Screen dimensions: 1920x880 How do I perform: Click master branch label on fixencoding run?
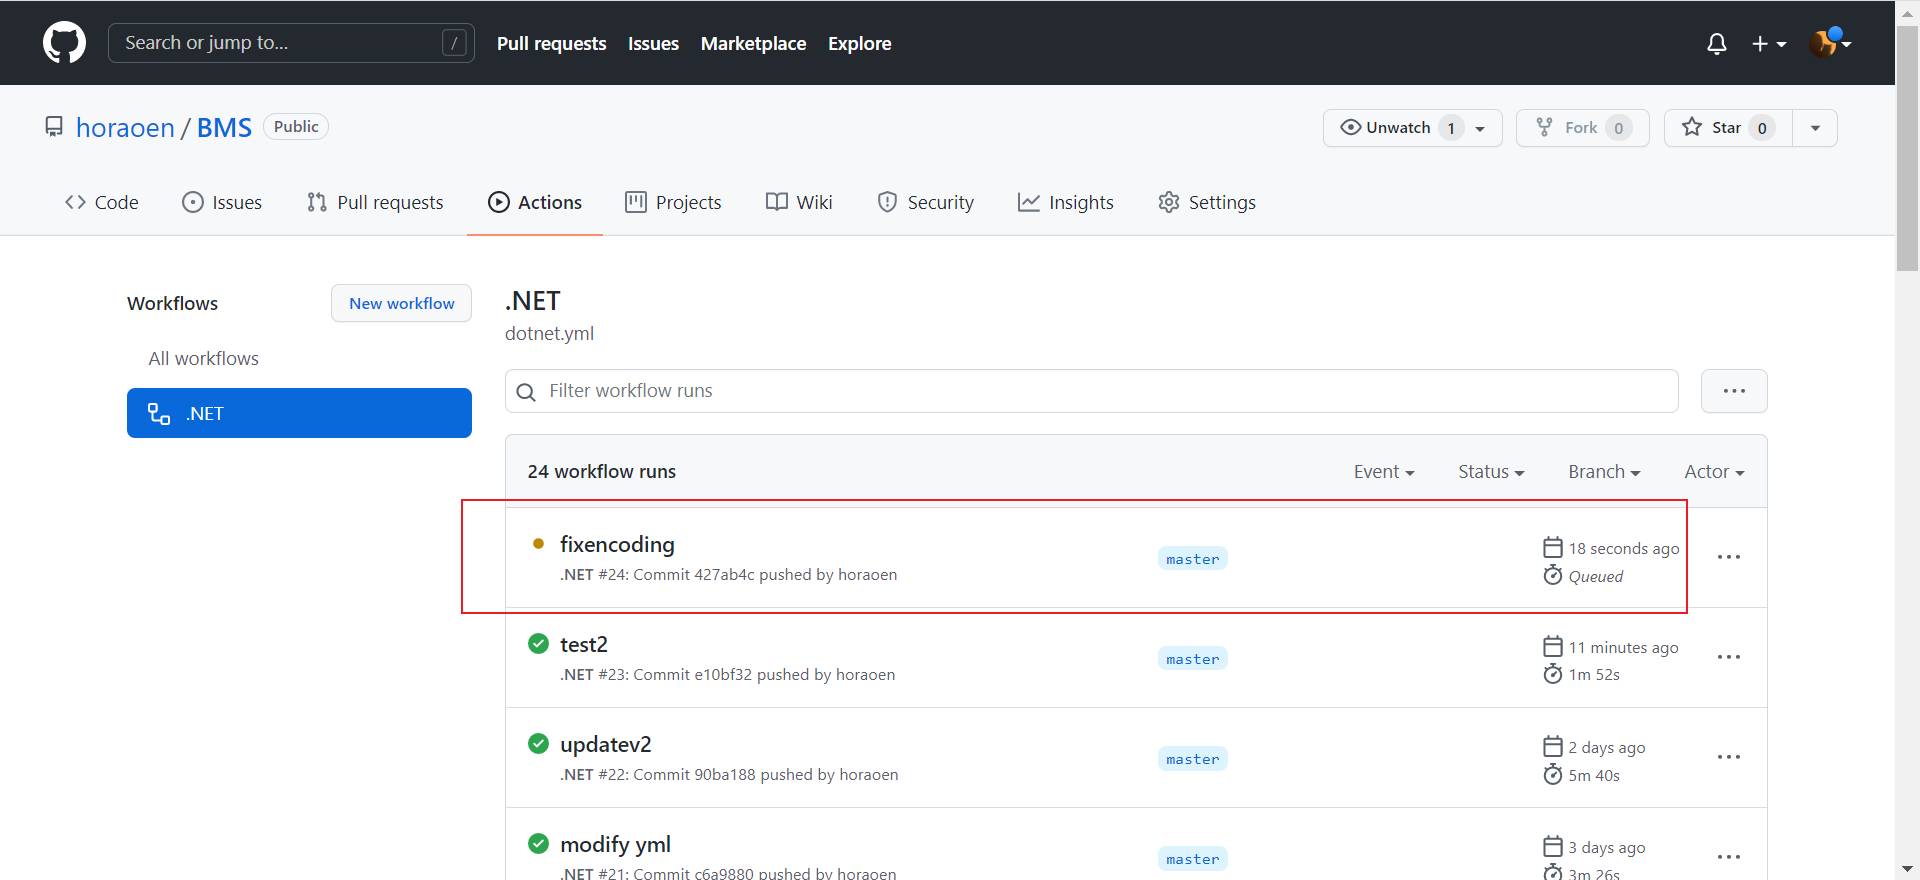(x=1193, y=559)
